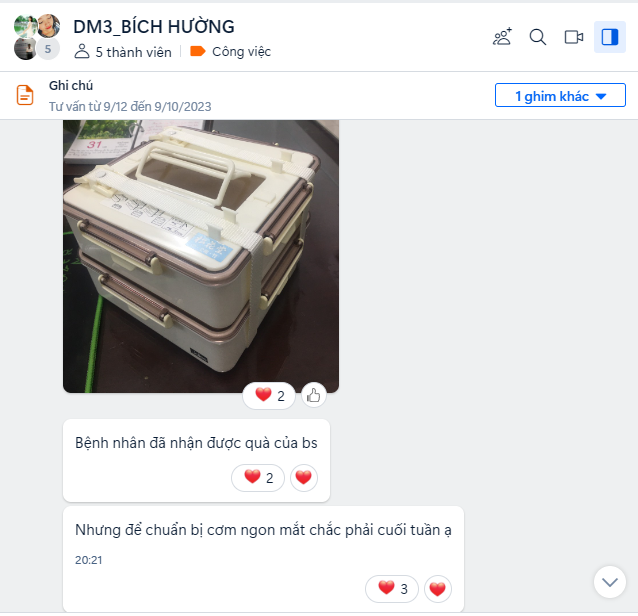This screenshot has height=616, width=638.
Task: Select message 'Bệnh nhân đã nhận được quà'
Action: point(196,443)
